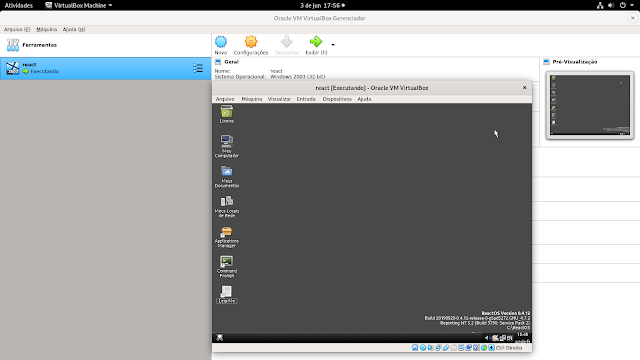Open the react VM list-menu icon
Image resolution: width=640 pixels, height=360 pixels.
[x=198, y=68]
